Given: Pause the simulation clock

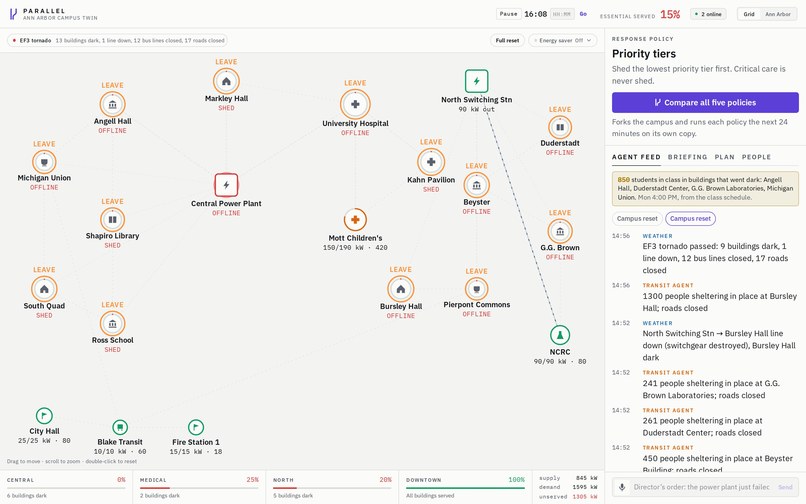Looking at the screenshot, I should click(508, 14).
